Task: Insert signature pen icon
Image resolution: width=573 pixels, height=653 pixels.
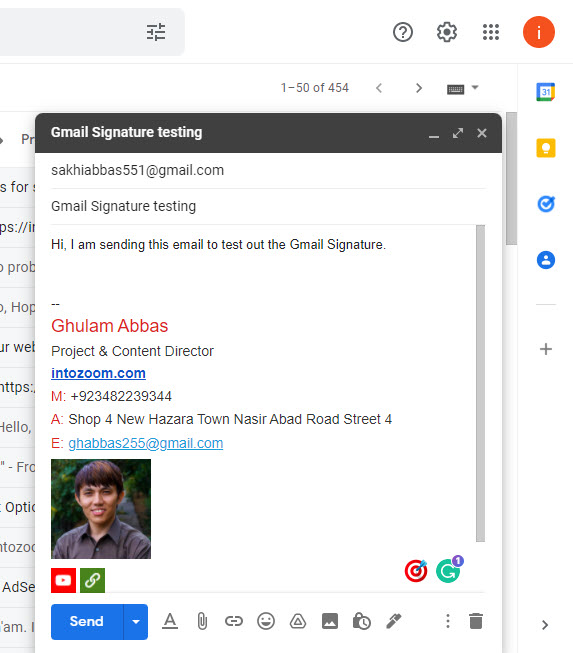Action: [x=394, y=621]
